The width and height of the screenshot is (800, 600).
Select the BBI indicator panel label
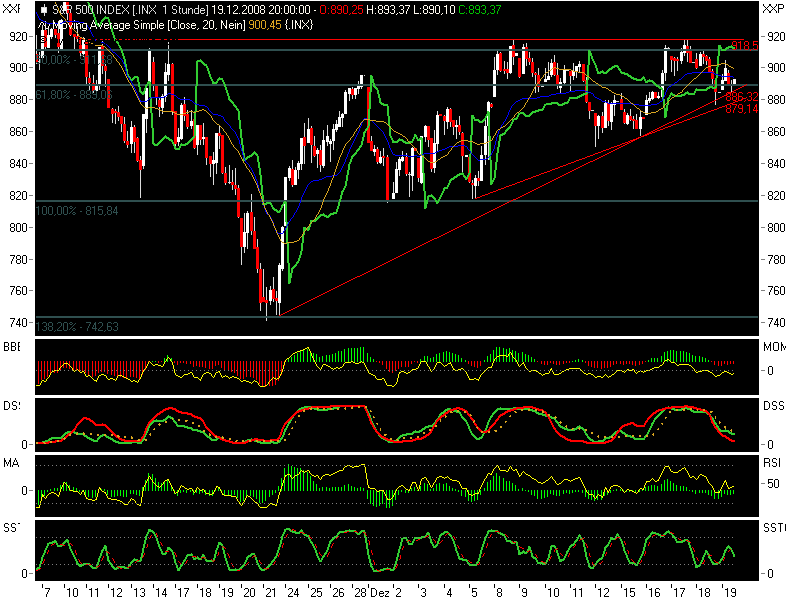point(10,345)
